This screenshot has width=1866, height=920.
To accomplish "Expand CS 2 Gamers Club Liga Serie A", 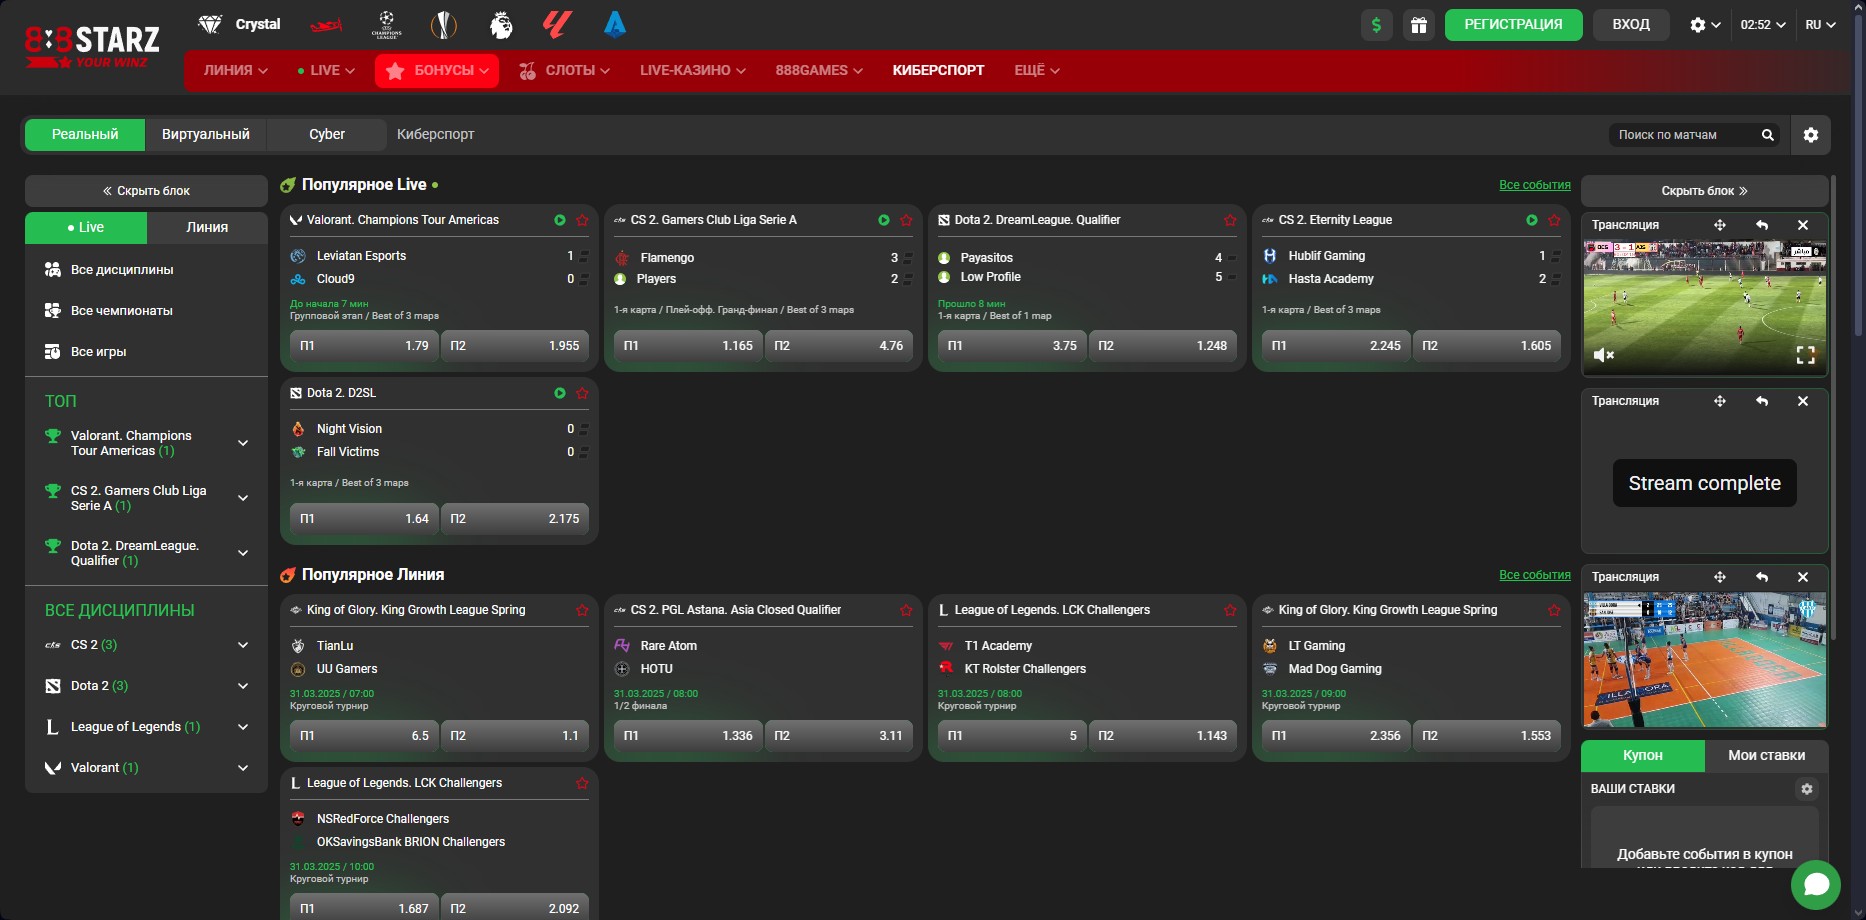I will (x=243, y=498).
